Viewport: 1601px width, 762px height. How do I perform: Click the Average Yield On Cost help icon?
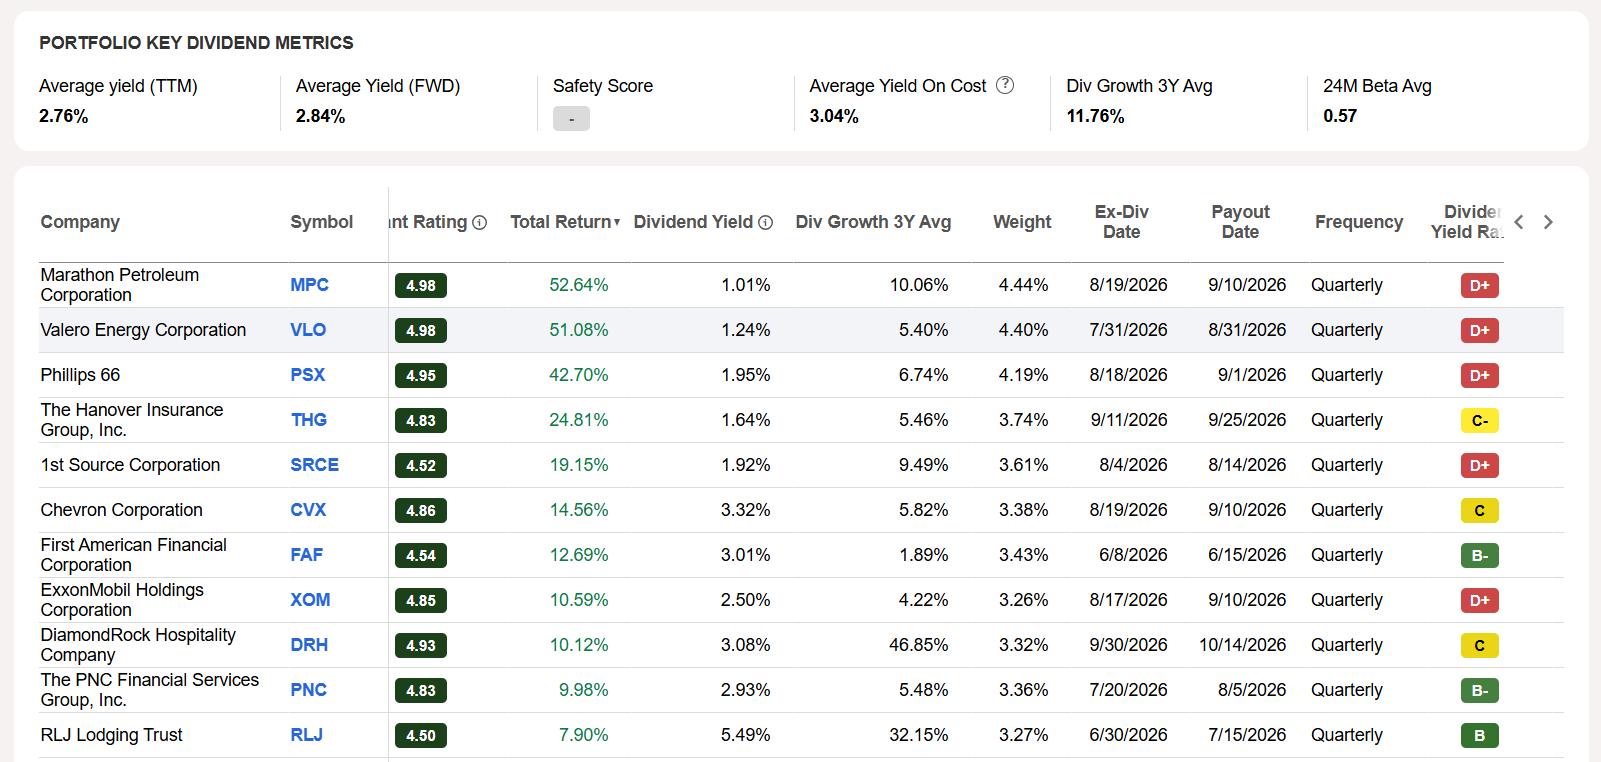click(1005, 86)
